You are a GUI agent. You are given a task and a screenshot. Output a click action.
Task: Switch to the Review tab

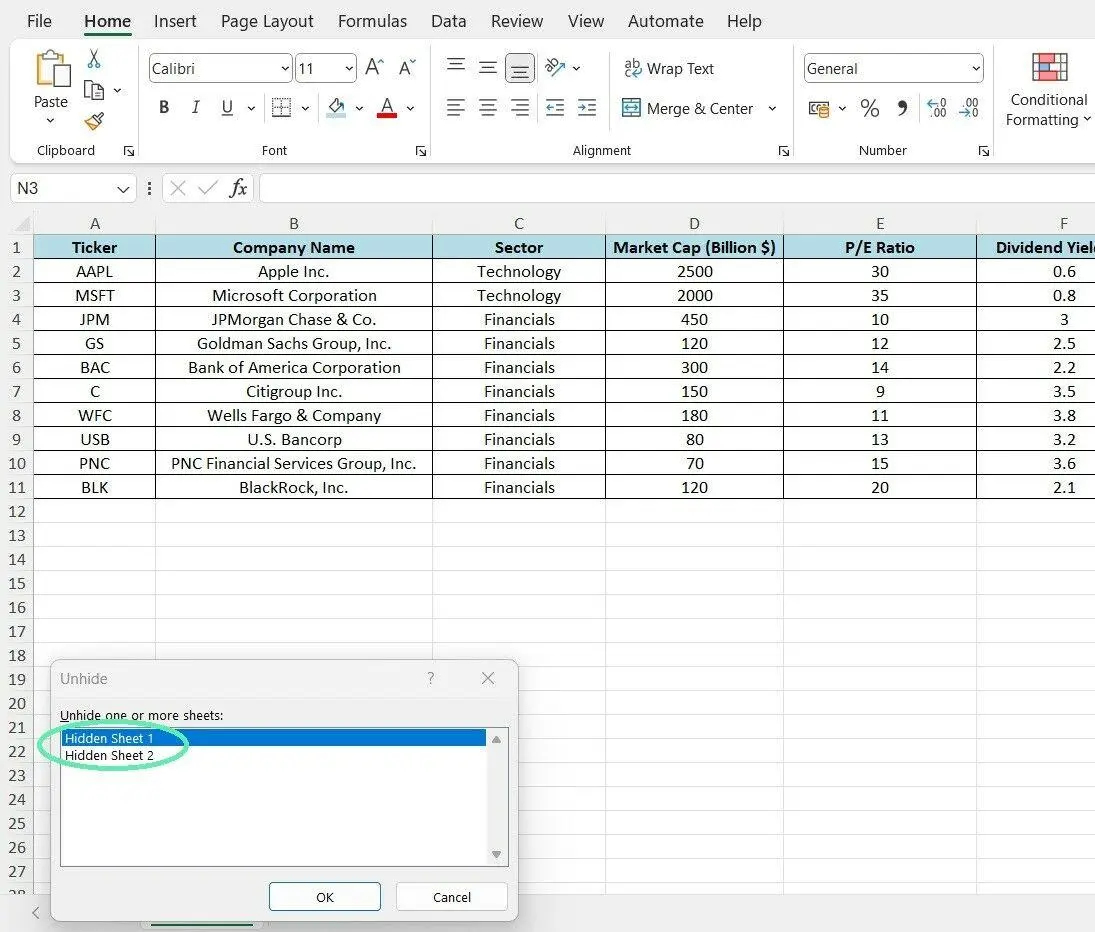pyautogui.click(x=517, y=21)
